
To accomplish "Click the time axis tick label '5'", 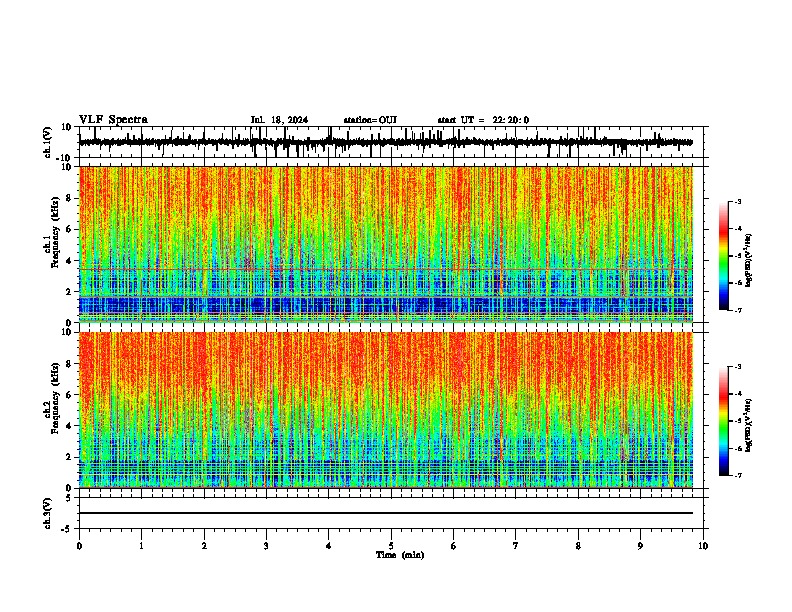I will [x=391, y=546].
